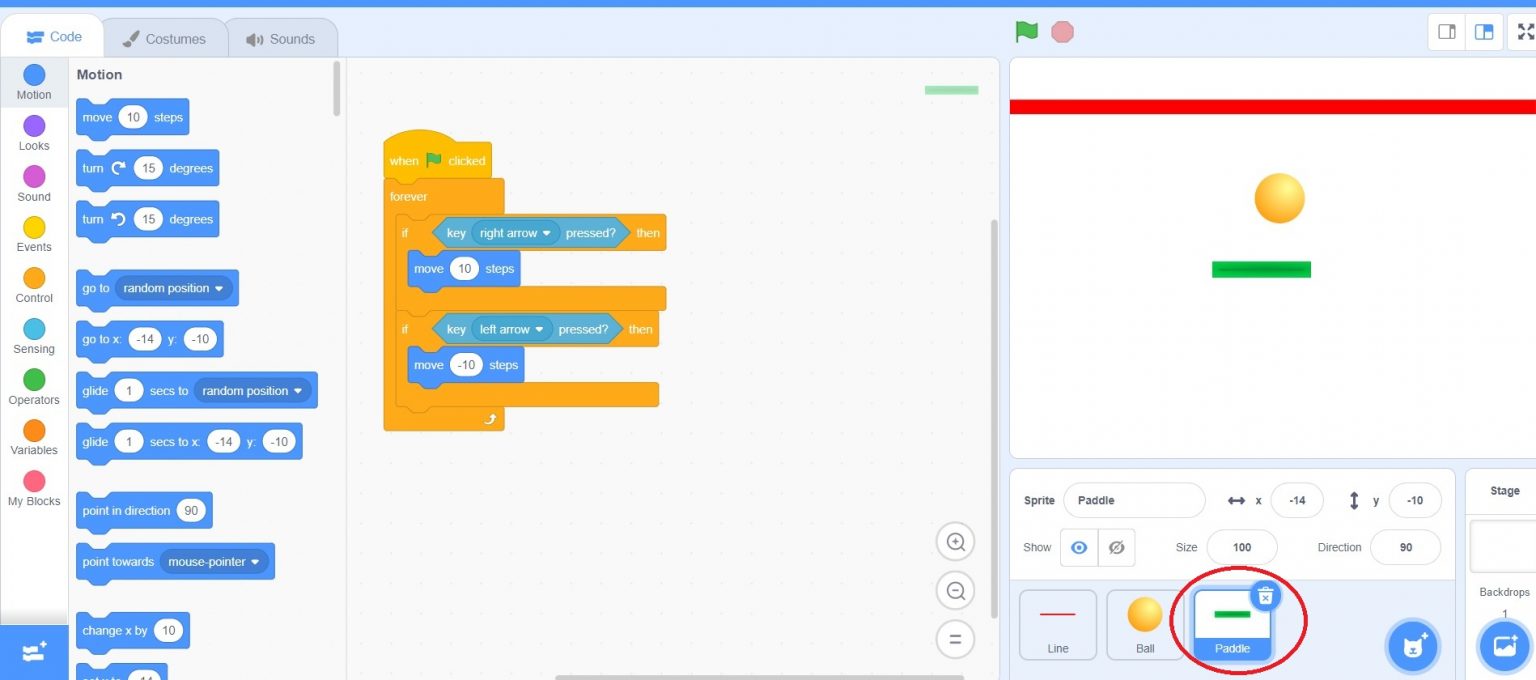This screenshot has width=1536, height=680.
Task: Show the sprite using the eye toggle
Action: click(x=1079, y=548)
